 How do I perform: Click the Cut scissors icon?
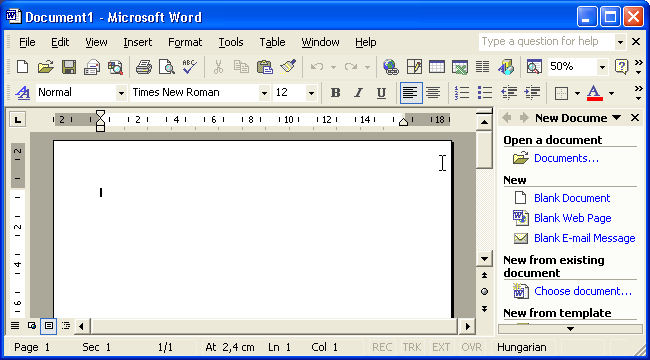coord(218,66)
